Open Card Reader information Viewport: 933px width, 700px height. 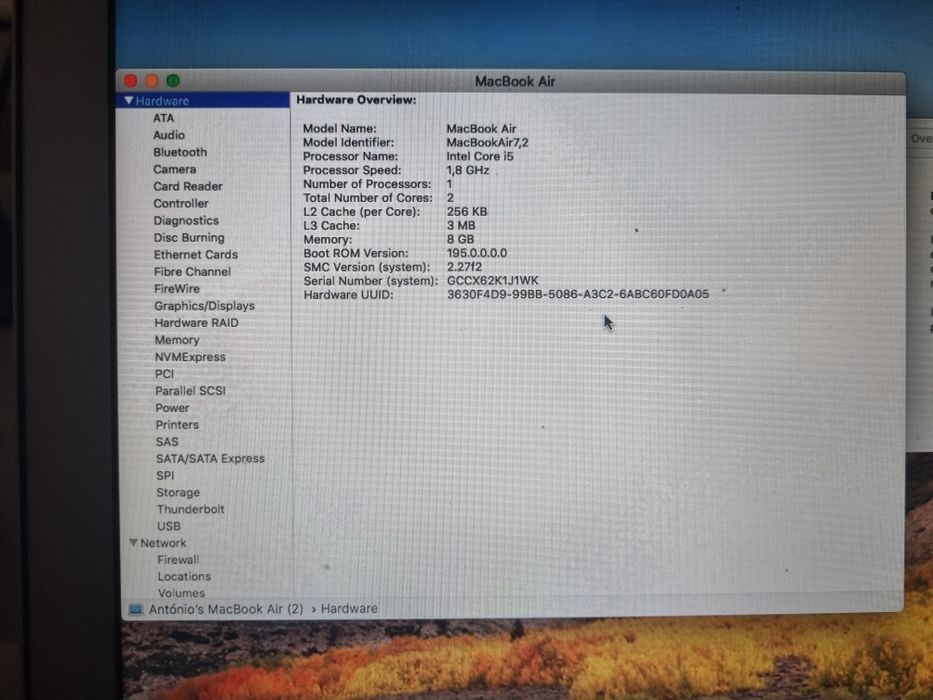click(x=188, y=186)
